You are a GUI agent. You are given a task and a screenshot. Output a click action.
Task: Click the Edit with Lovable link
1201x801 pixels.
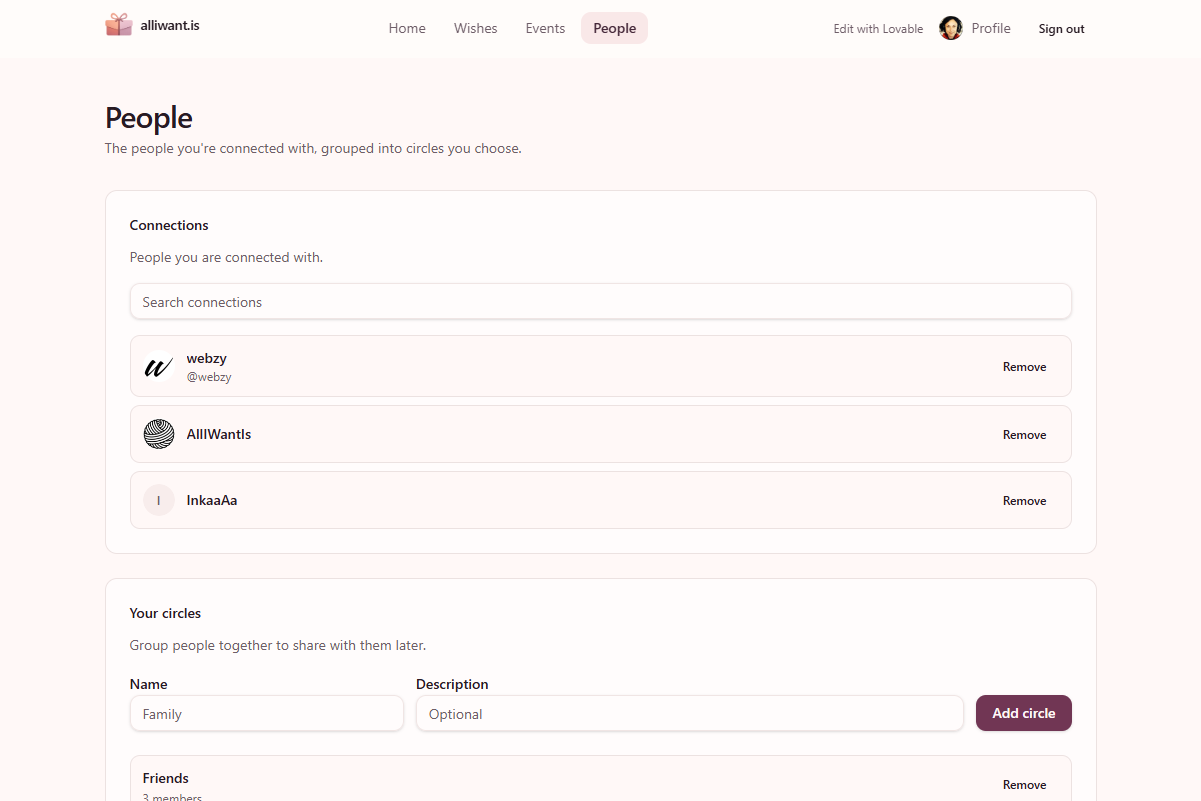tap(878, 29)
